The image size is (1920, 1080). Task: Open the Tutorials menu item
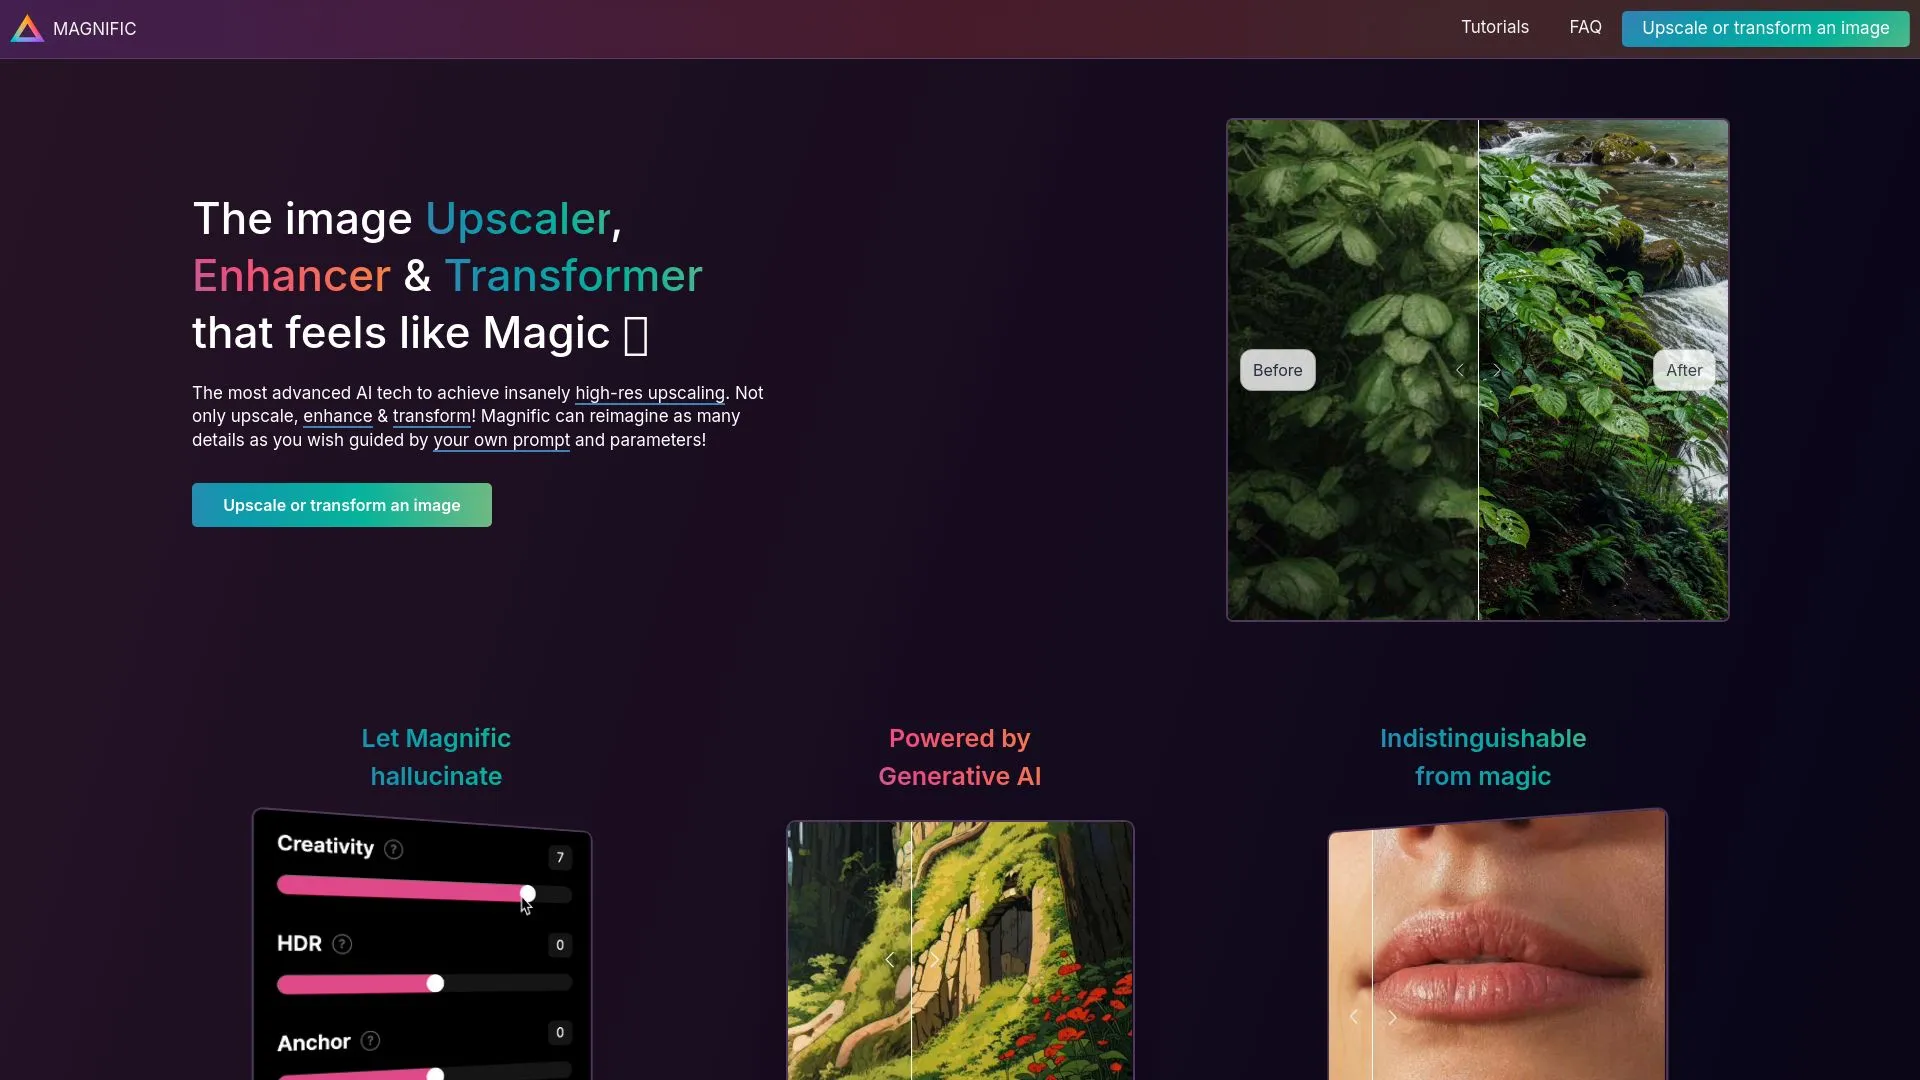1495,27
